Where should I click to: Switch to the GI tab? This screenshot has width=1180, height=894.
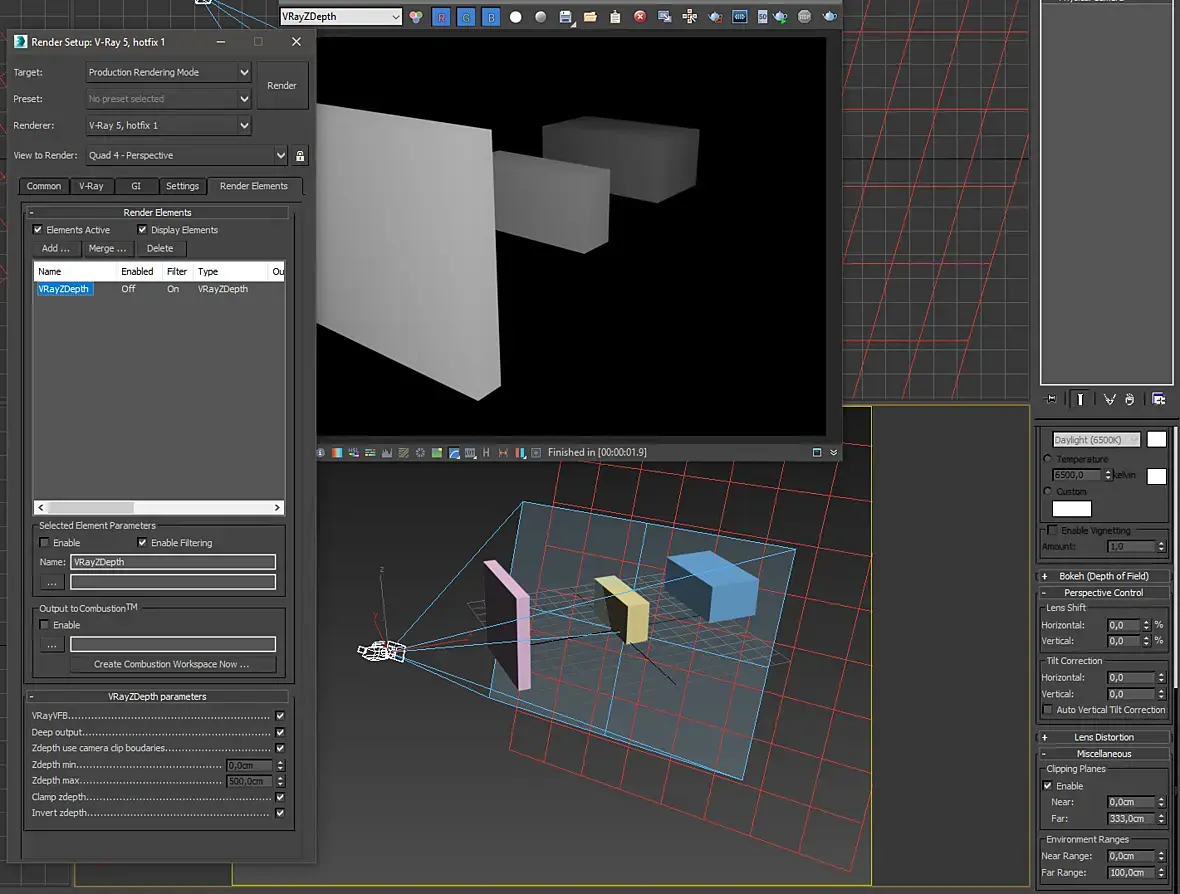136,186
